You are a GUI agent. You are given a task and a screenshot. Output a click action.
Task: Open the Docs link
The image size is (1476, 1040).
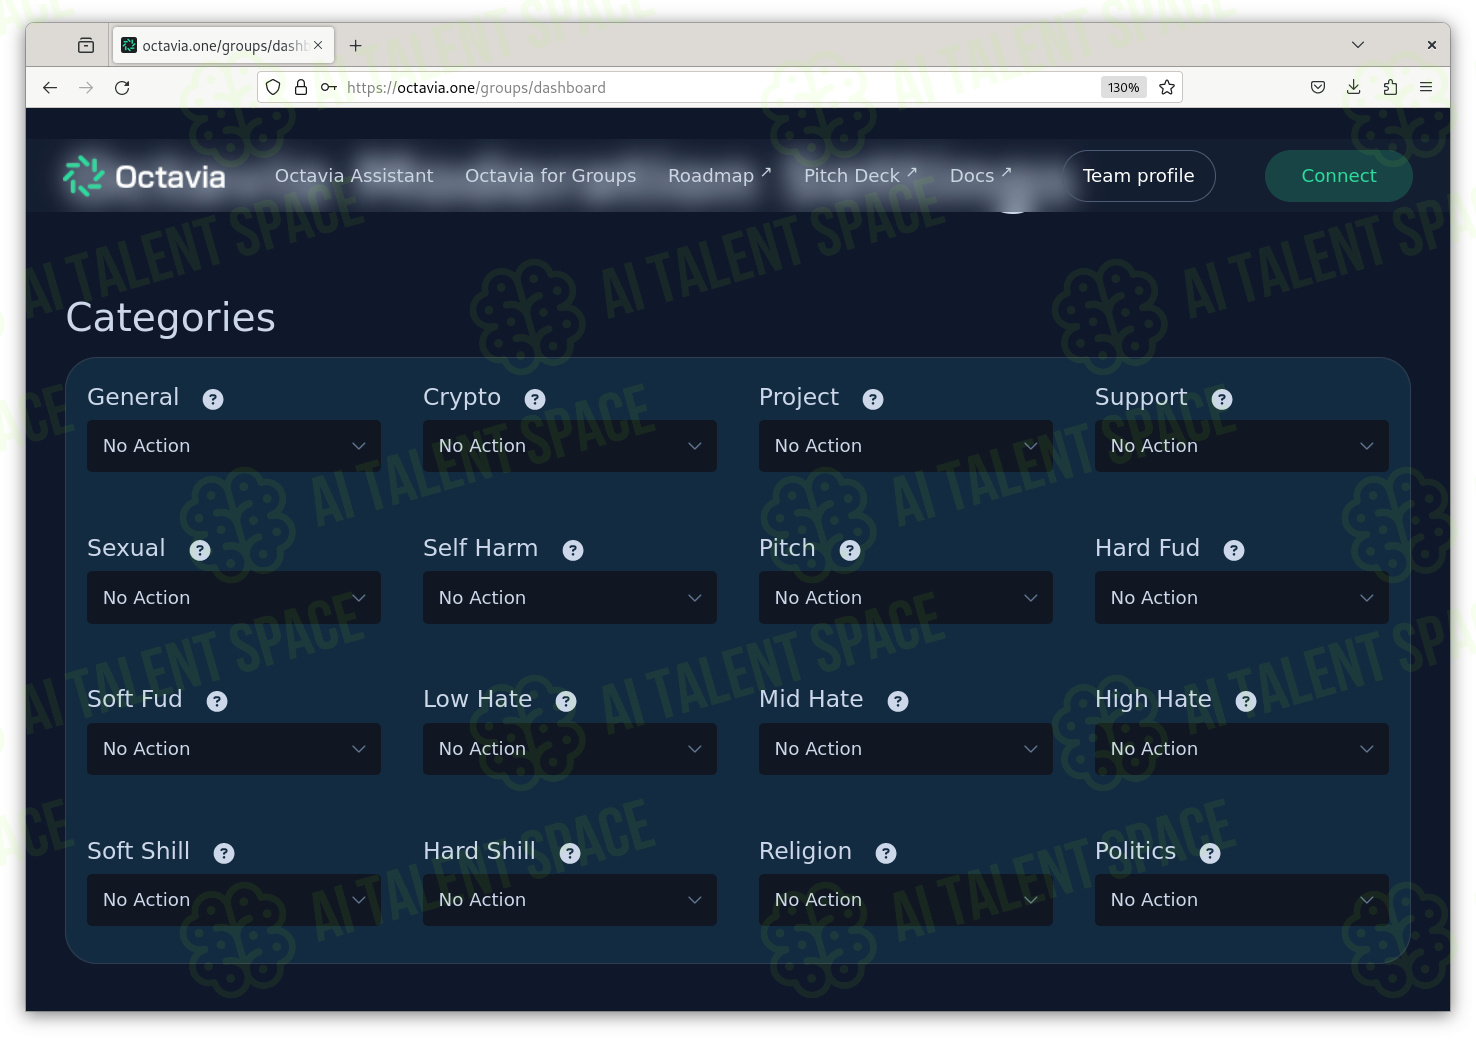tap(980, 176)
